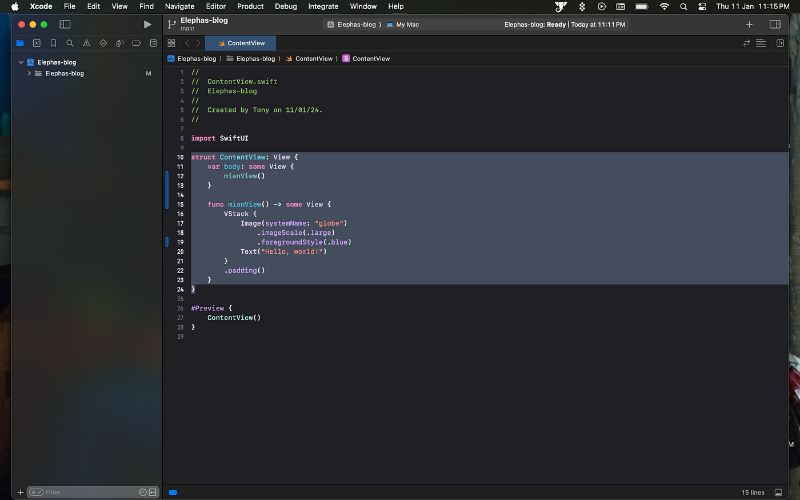Open the related items grid menu
800x500 pixels.
[x=171, y=43]
